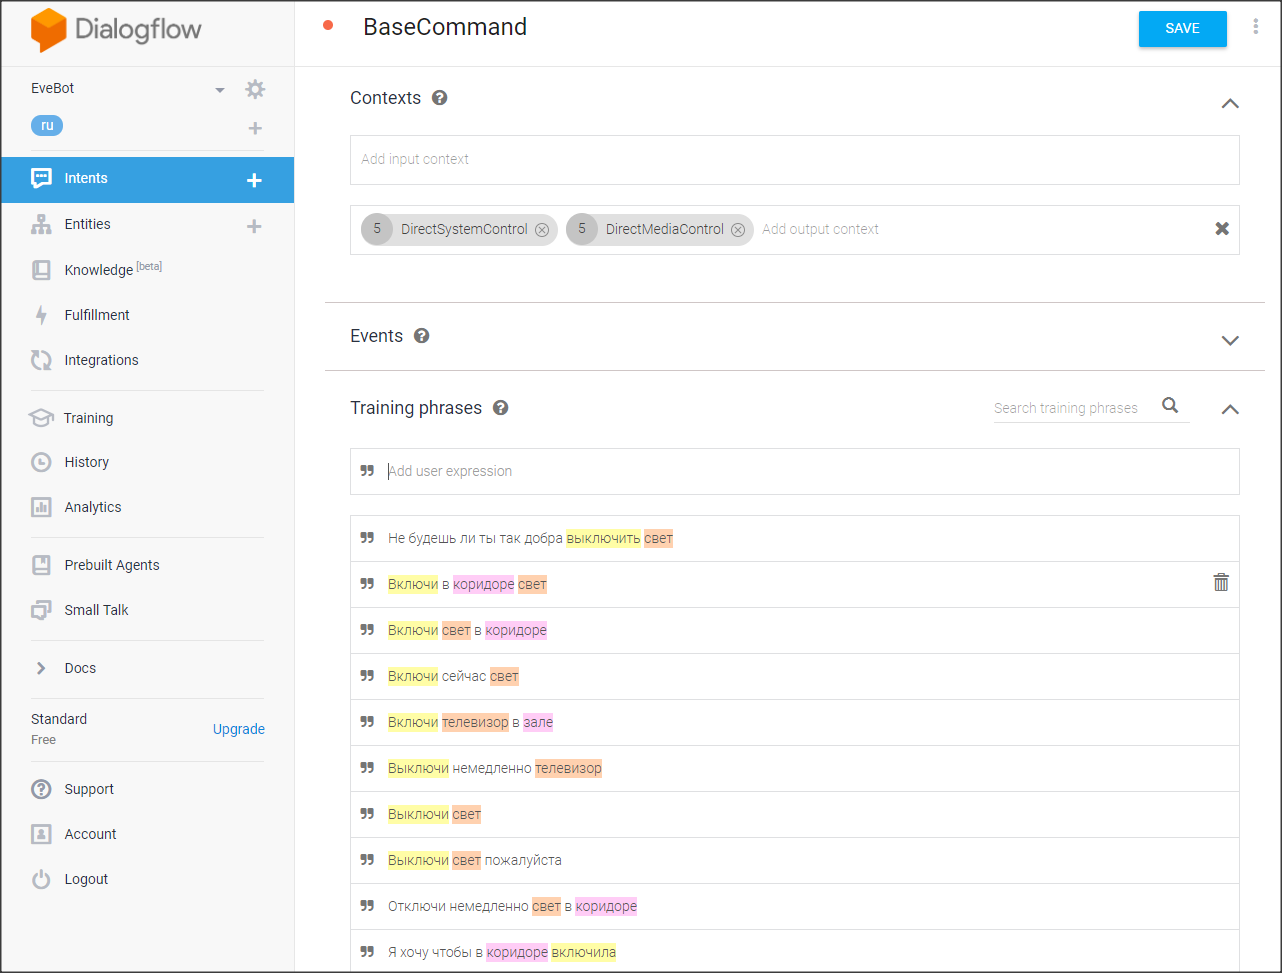Open the three-dot more options menu

(x=1255, y=27)
